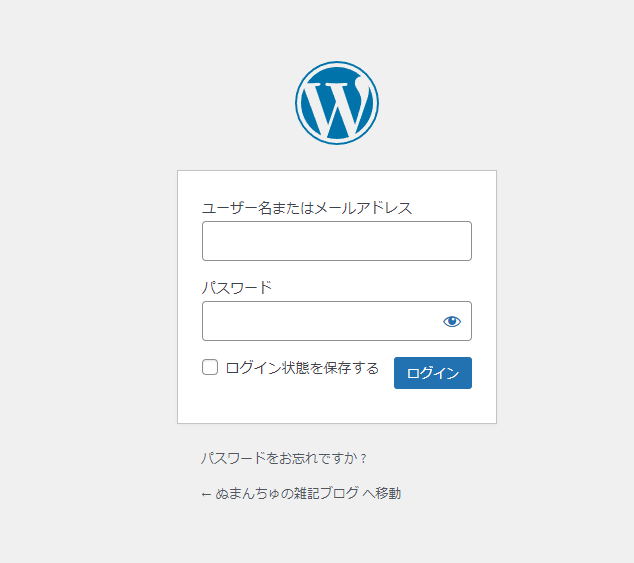634x563 pixels.
Task: Click the WordPress logo
Action: coord(337,103)
